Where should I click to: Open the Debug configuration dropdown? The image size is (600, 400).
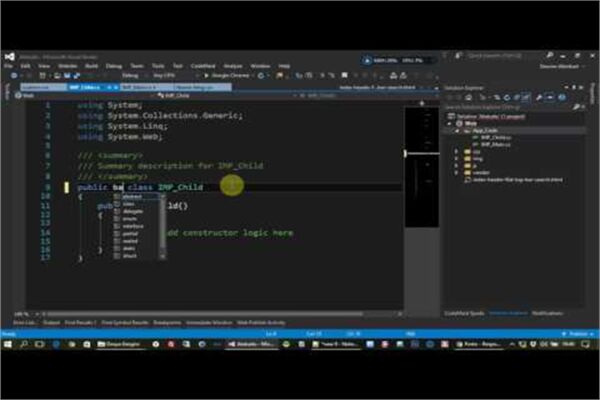135,75
